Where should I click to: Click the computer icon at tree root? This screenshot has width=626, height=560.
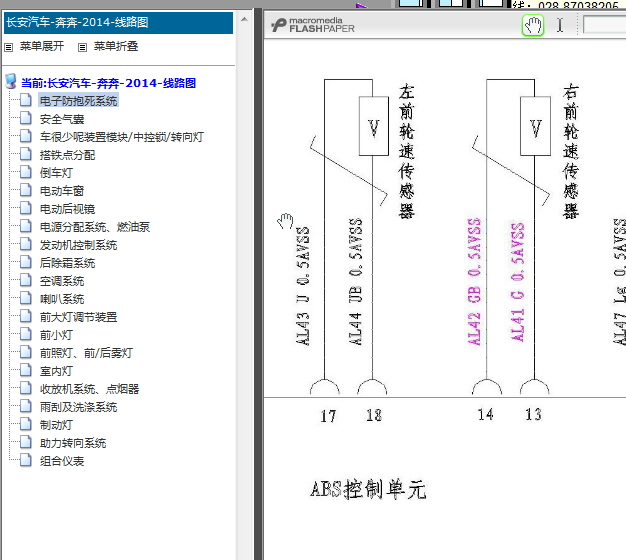[11, 81]
